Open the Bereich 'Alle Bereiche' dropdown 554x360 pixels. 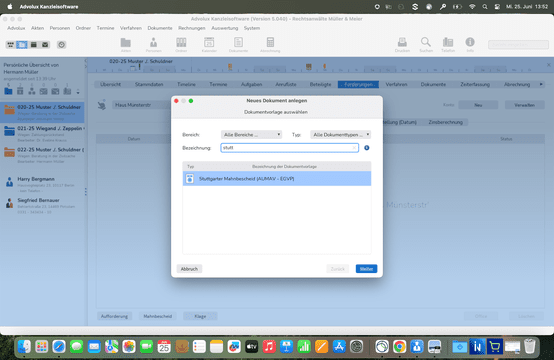pyautogui.click(x=252, y=135)
